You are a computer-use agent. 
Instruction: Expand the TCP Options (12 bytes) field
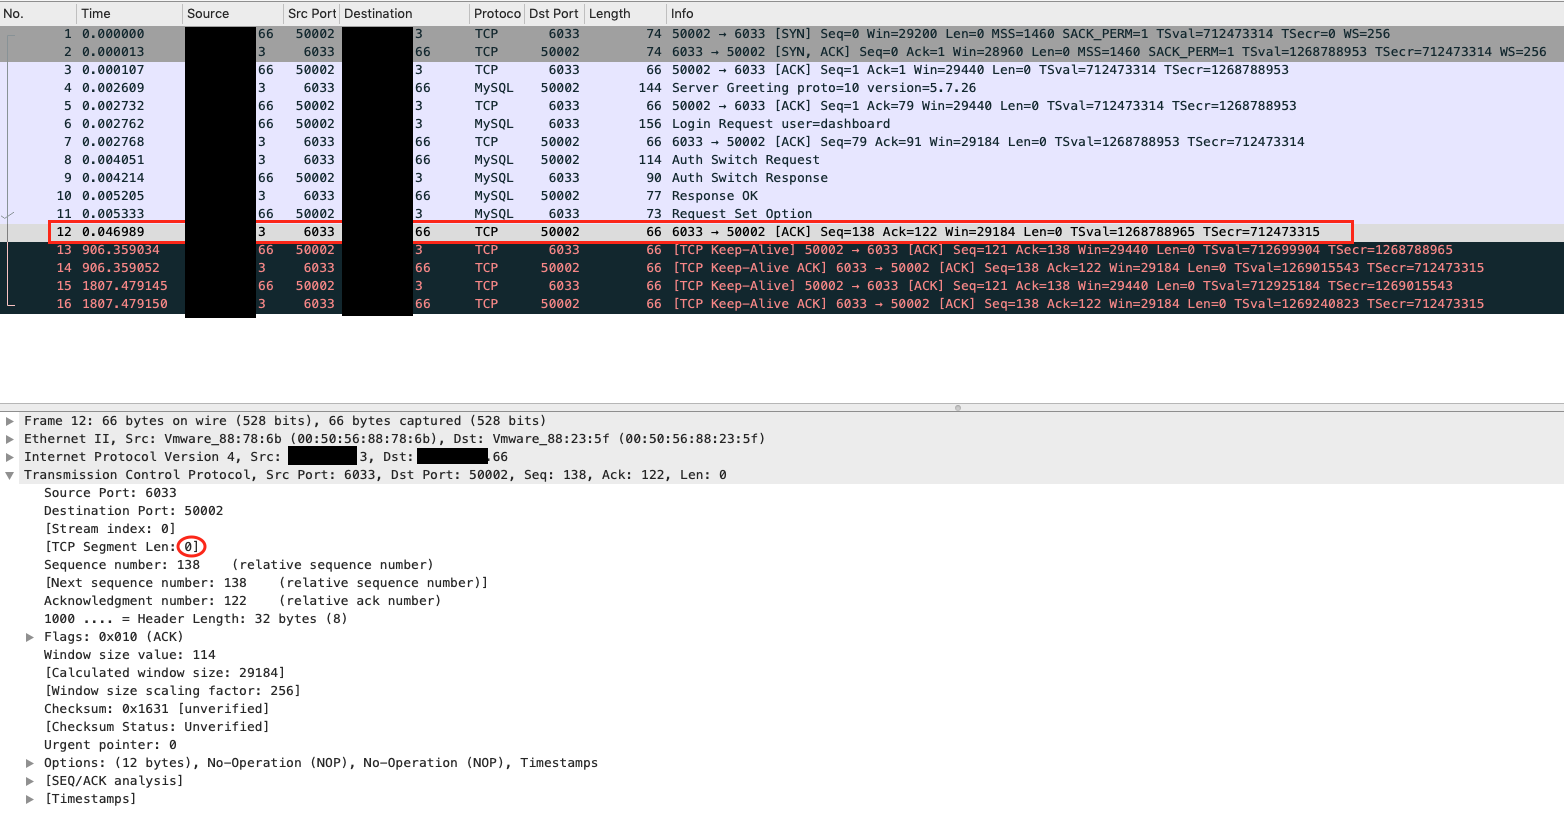[x=30, y=763]
